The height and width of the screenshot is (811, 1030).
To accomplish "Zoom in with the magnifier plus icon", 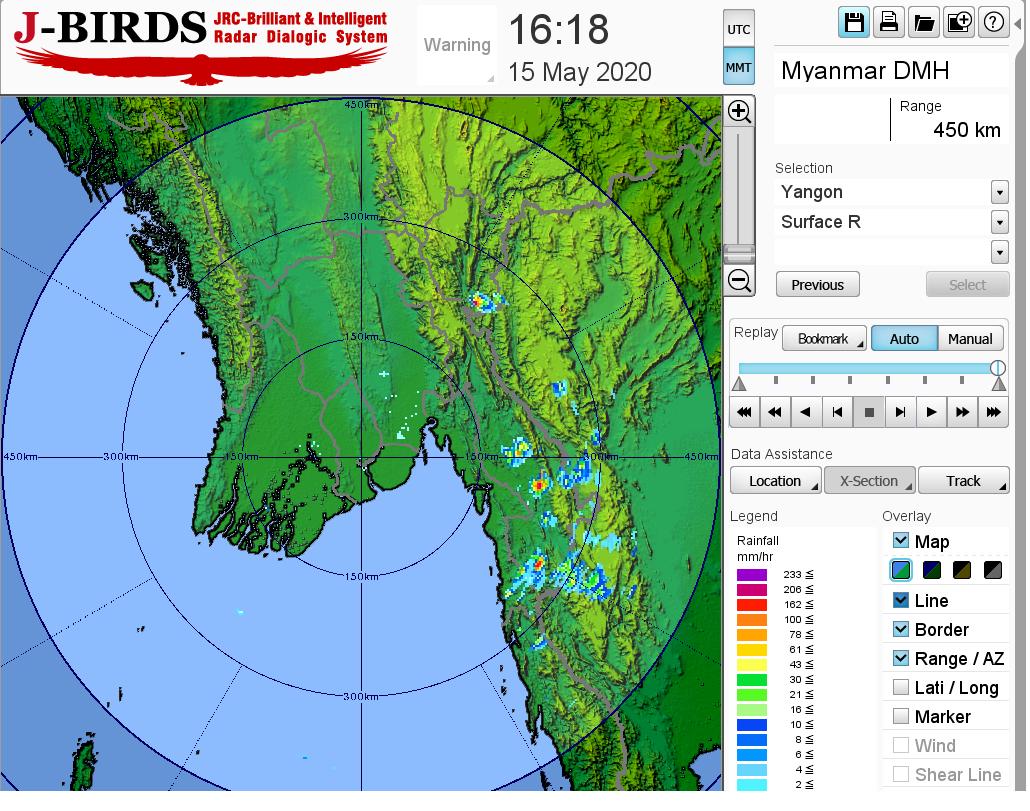I will click(739, 111).
